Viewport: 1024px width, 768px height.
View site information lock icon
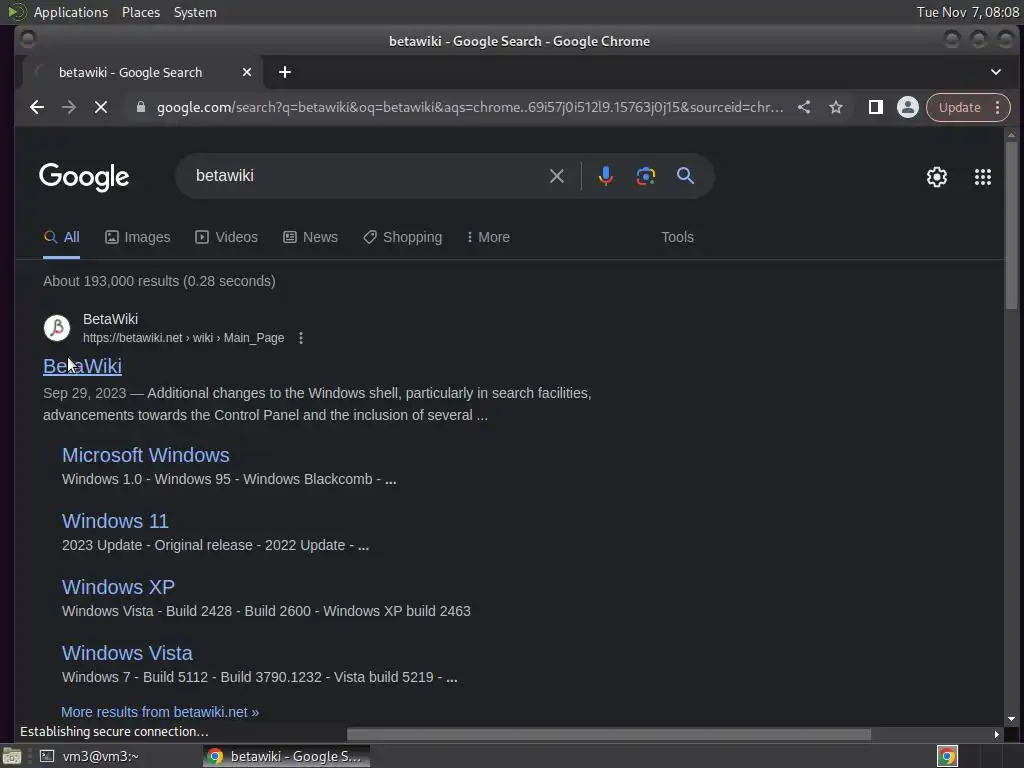140,107
